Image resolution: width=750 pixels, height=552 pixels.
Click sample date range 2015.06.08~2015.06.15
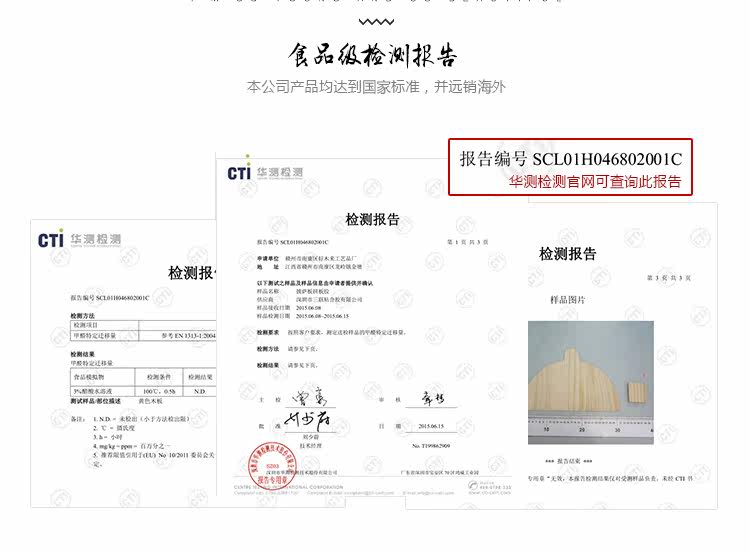coord(322,316)
